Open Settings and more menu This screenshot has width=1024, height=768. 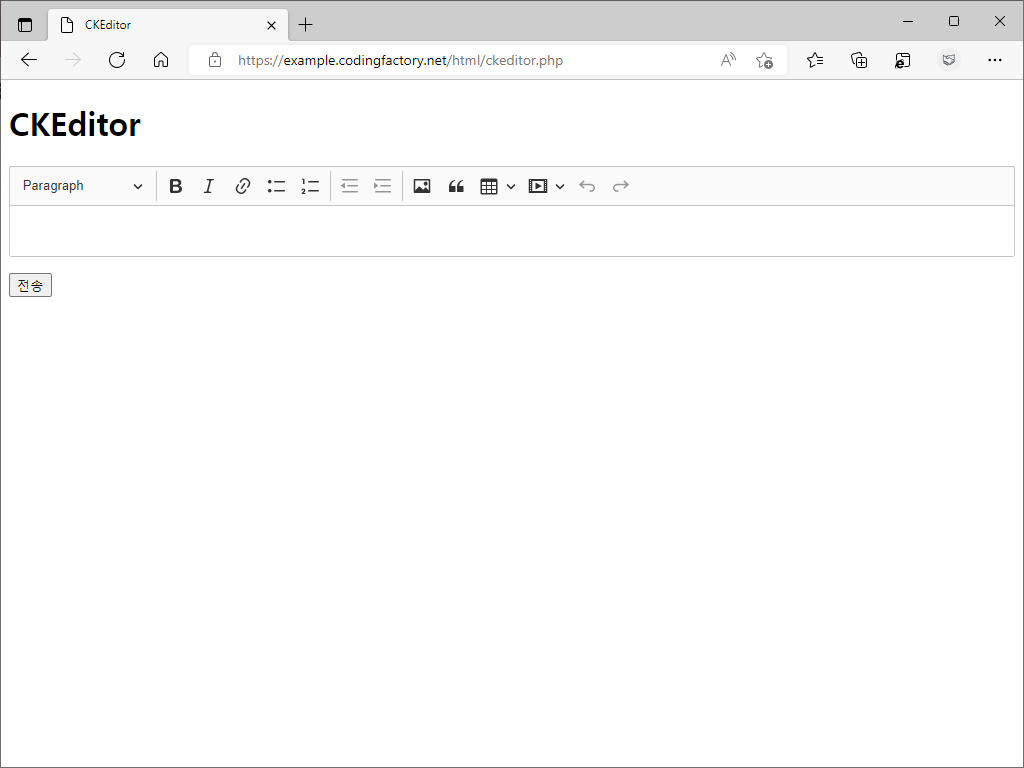point(995,60)
